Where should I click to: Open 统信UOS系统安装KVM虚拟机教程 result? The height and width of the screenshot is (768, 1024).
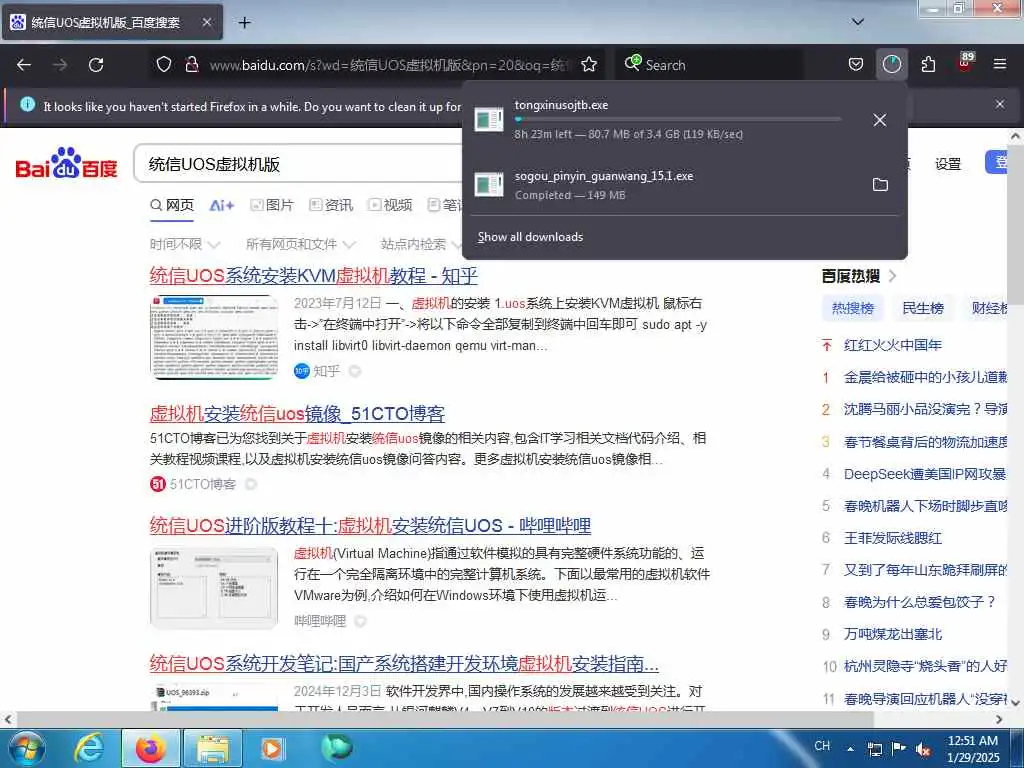313,276
